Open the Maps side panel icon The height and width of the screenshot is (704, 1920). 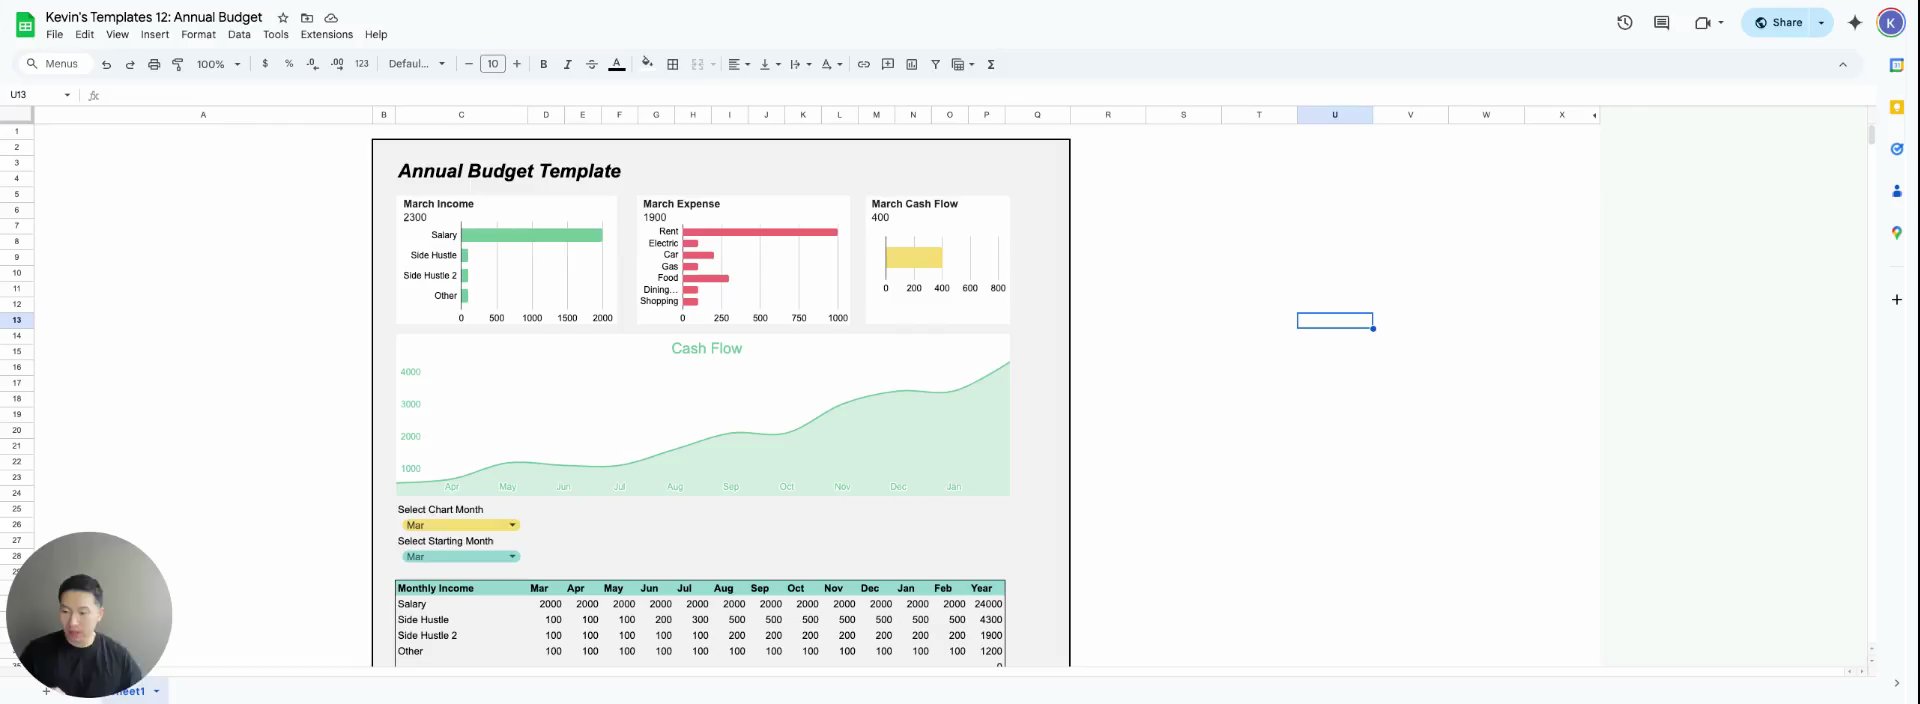1897,233
